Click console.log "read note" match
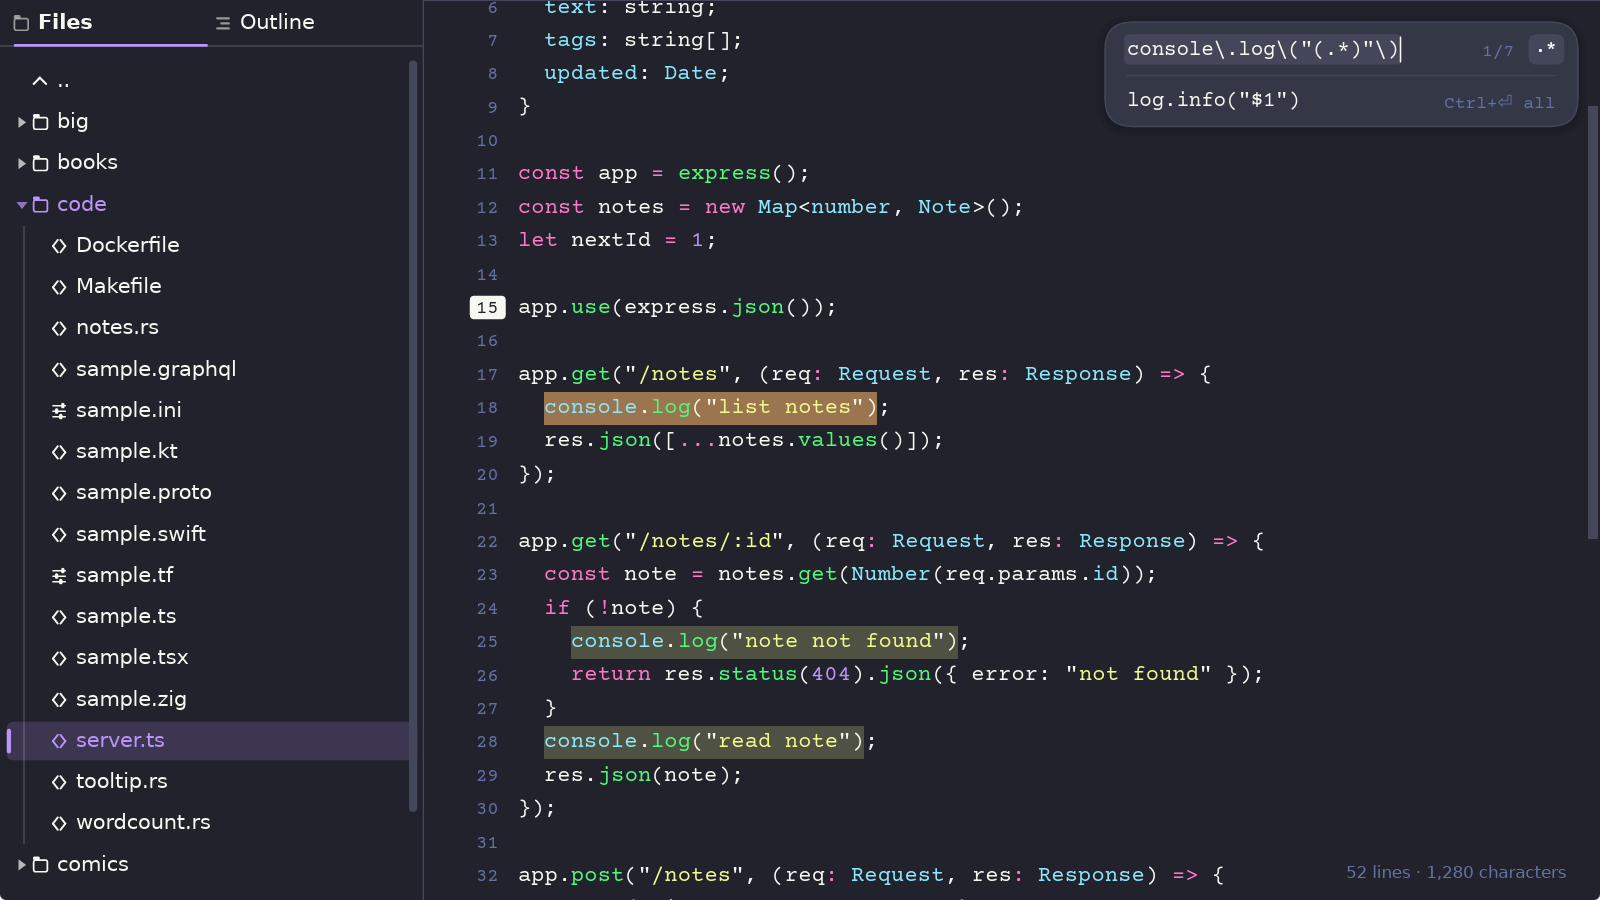This screenshot has height=900, width=1600. [x=703, y=741]
